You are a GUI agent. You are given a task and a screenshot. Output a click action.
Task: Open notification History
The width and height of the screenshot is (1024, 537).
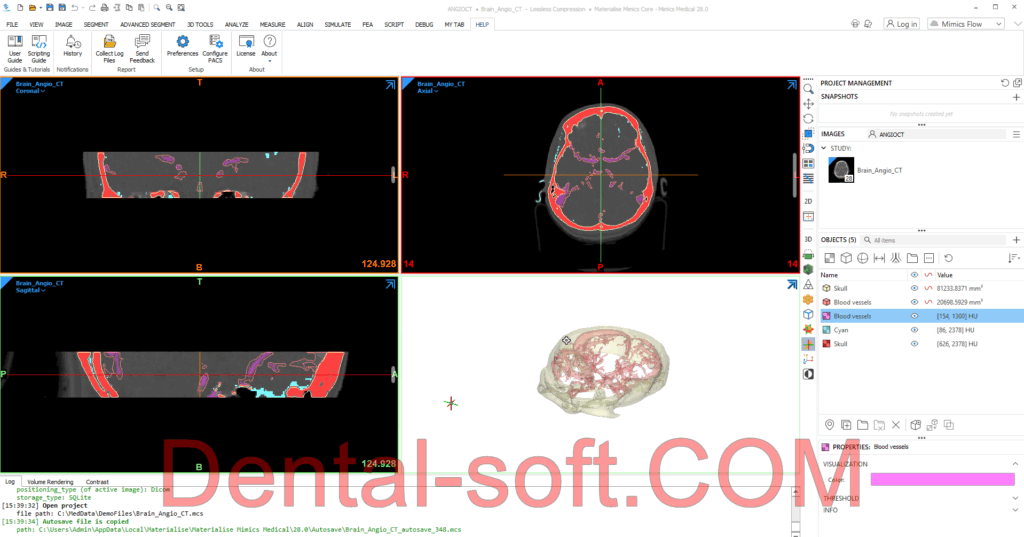click(72, 46)
